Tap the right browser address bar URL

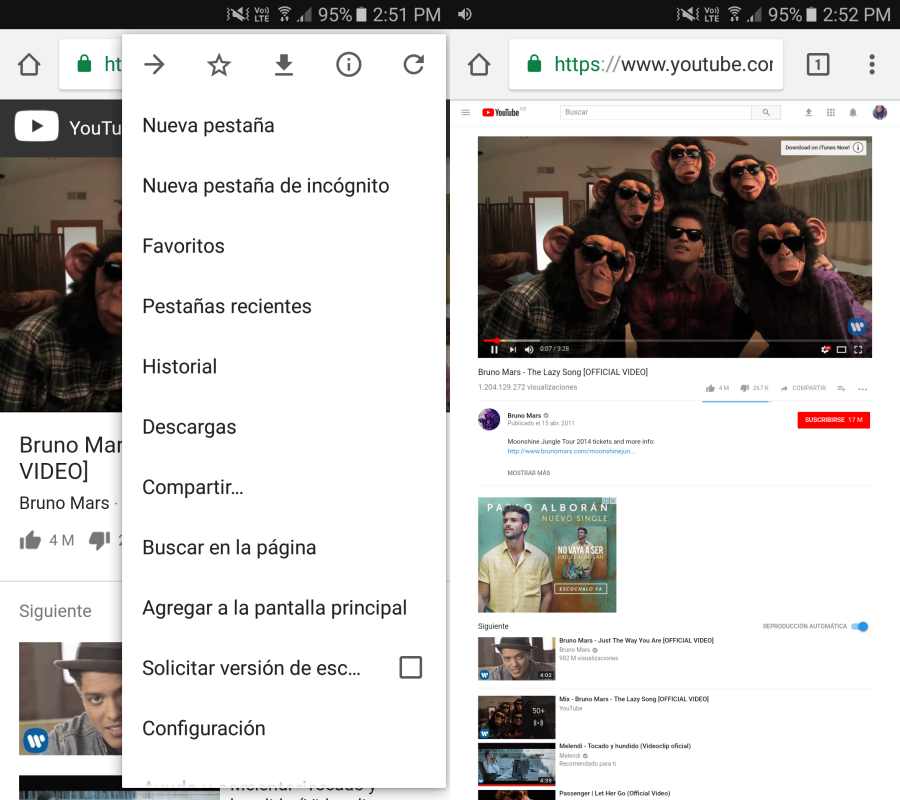pyautogui.click(x=663, y=64)
